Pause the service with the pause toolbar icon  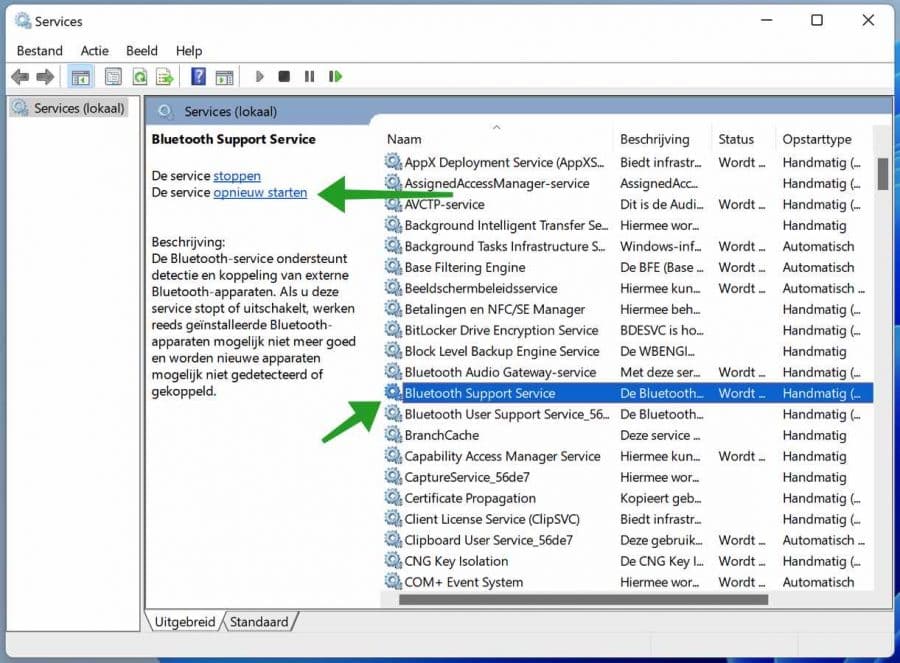coord(308,76)
